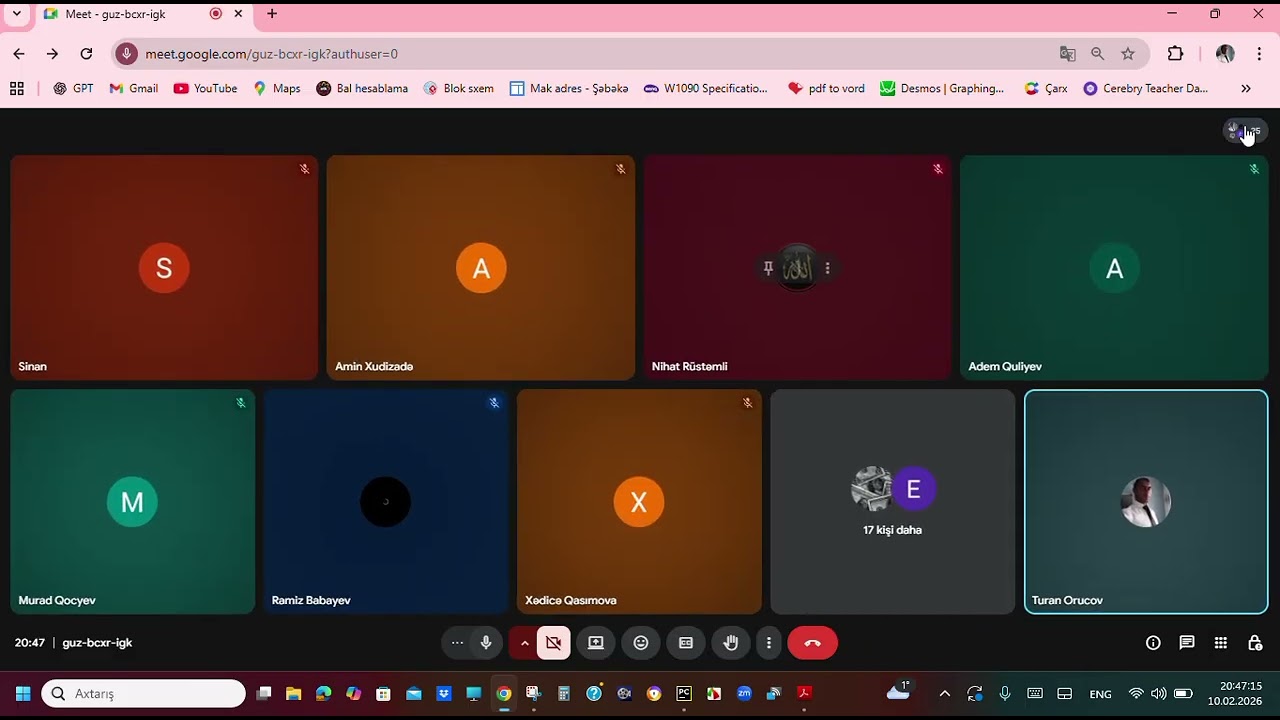Screen dimensions: 1280x720
Task: Open meeting details info icon
Action: tap(1153, 643)
